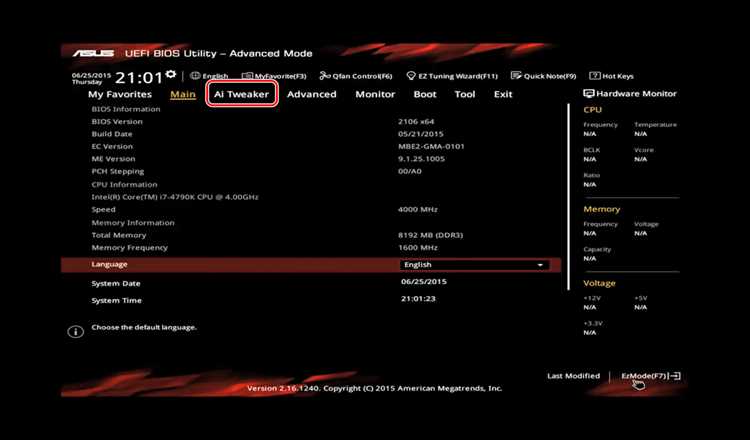750x440 pixels.
Task: Click the Memory Frequency 1600 MHz value
Action: point(418,248)
